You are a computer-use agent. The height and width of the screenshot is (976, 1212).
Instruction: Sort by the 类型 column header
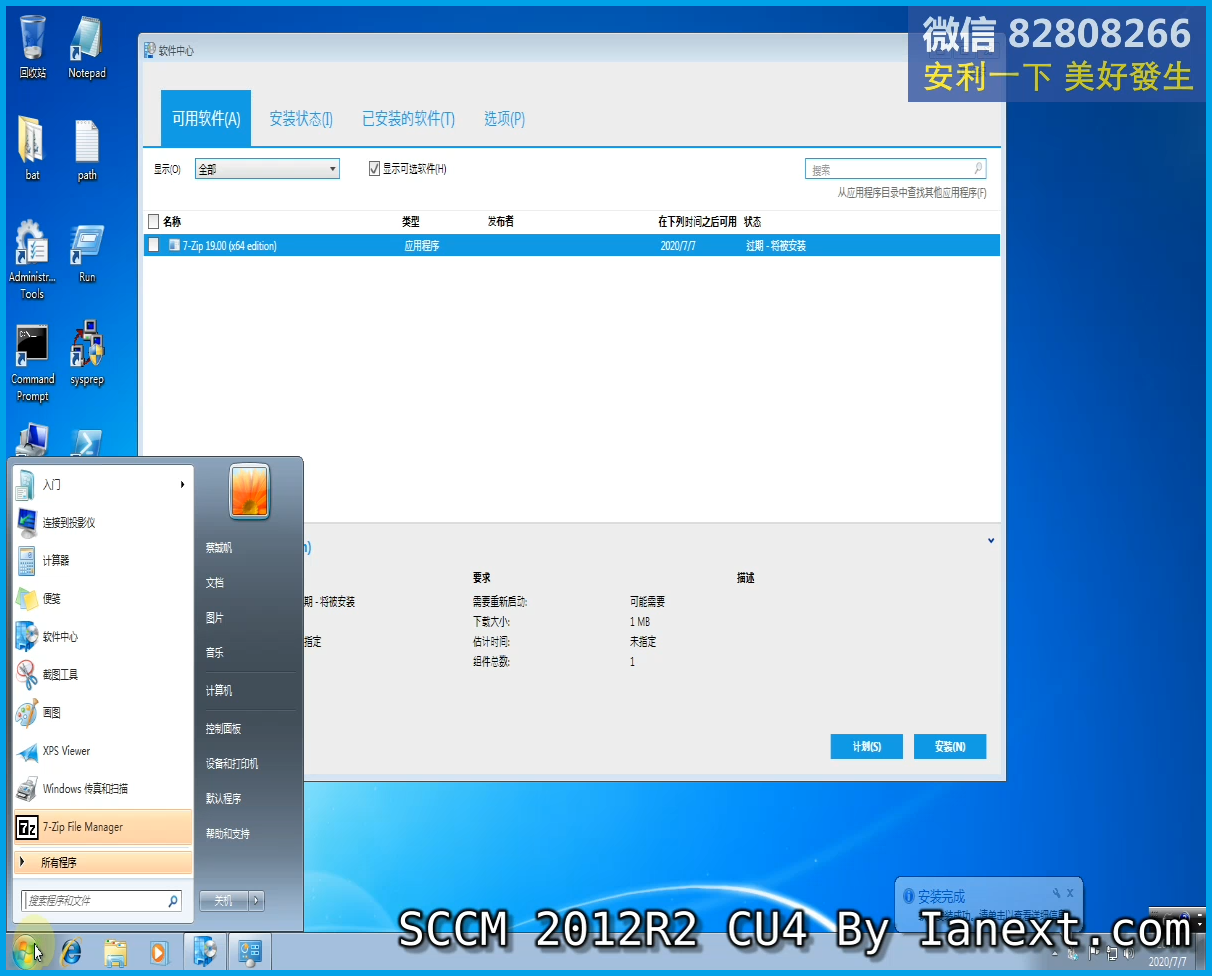tap(411, 221)
